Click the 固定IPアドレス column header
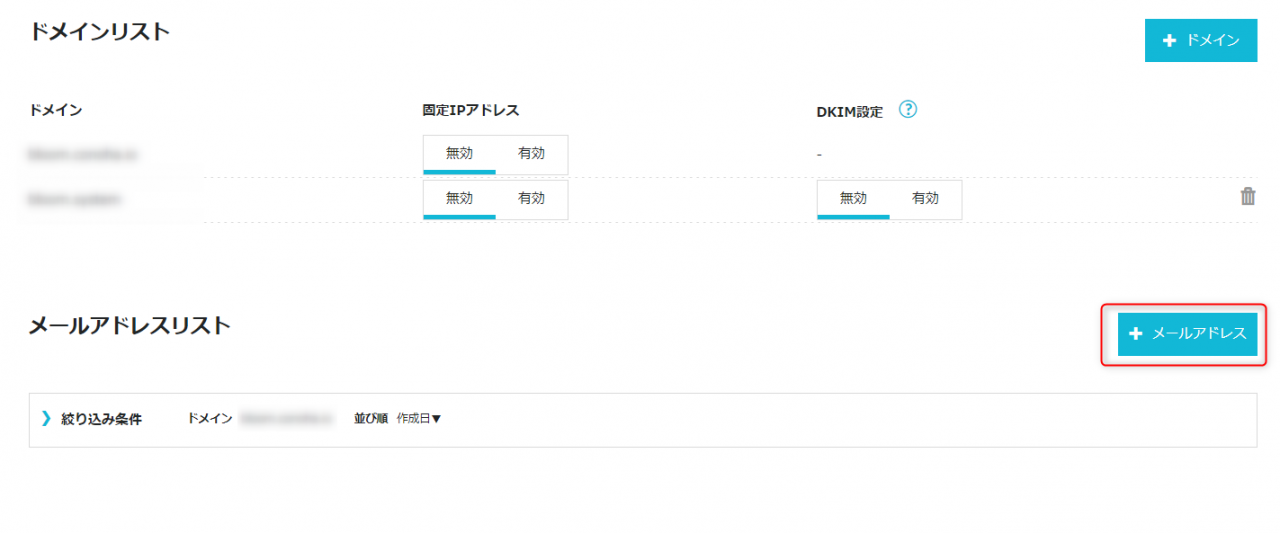This screenshot has height=533, width=1280. pyautogui.click(x=471, y=110)
